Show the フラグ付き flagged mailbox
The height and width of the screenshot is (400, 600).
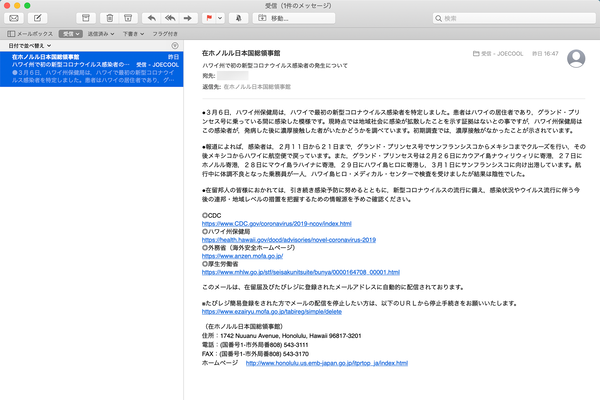(x=165, y=34)
